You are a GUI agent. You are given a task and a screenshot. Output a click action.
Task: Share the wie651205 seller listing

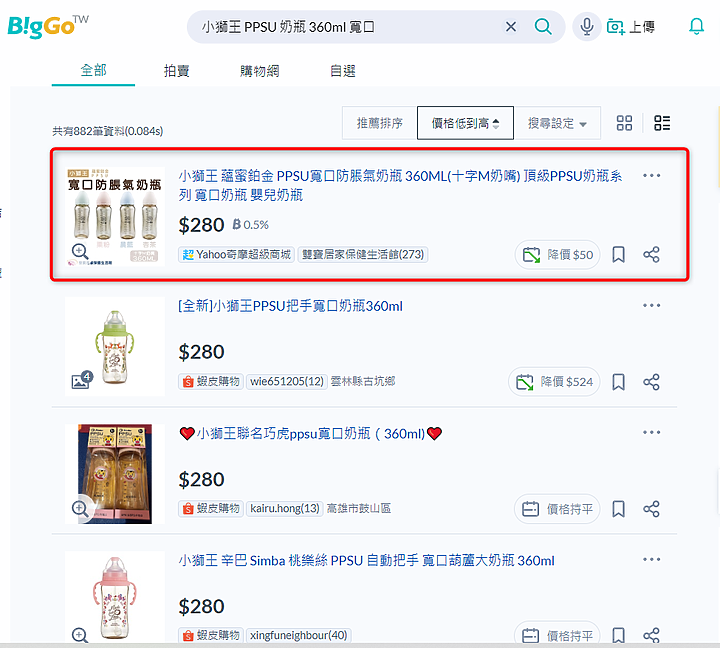pyautogui.click(x=651, y=382)
